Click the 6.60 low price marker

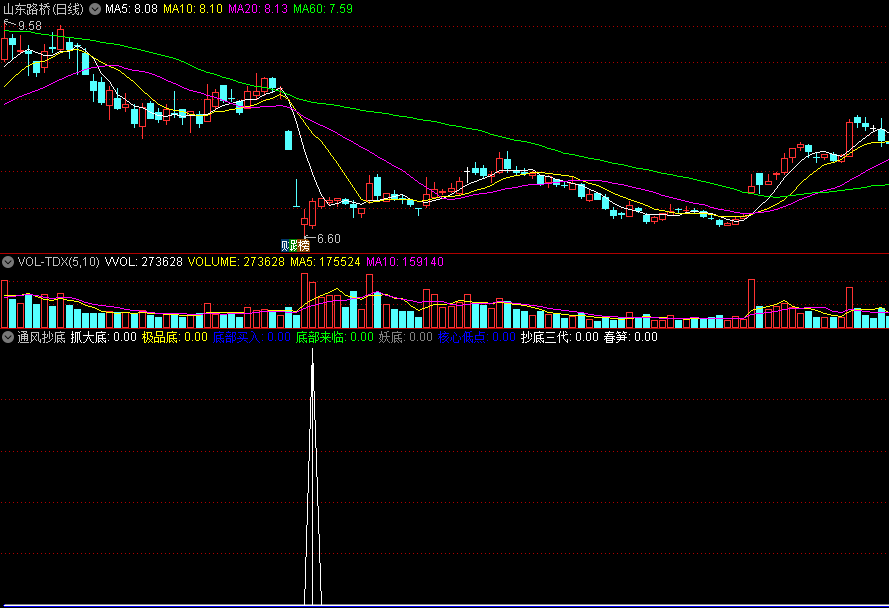coord(329,239)
